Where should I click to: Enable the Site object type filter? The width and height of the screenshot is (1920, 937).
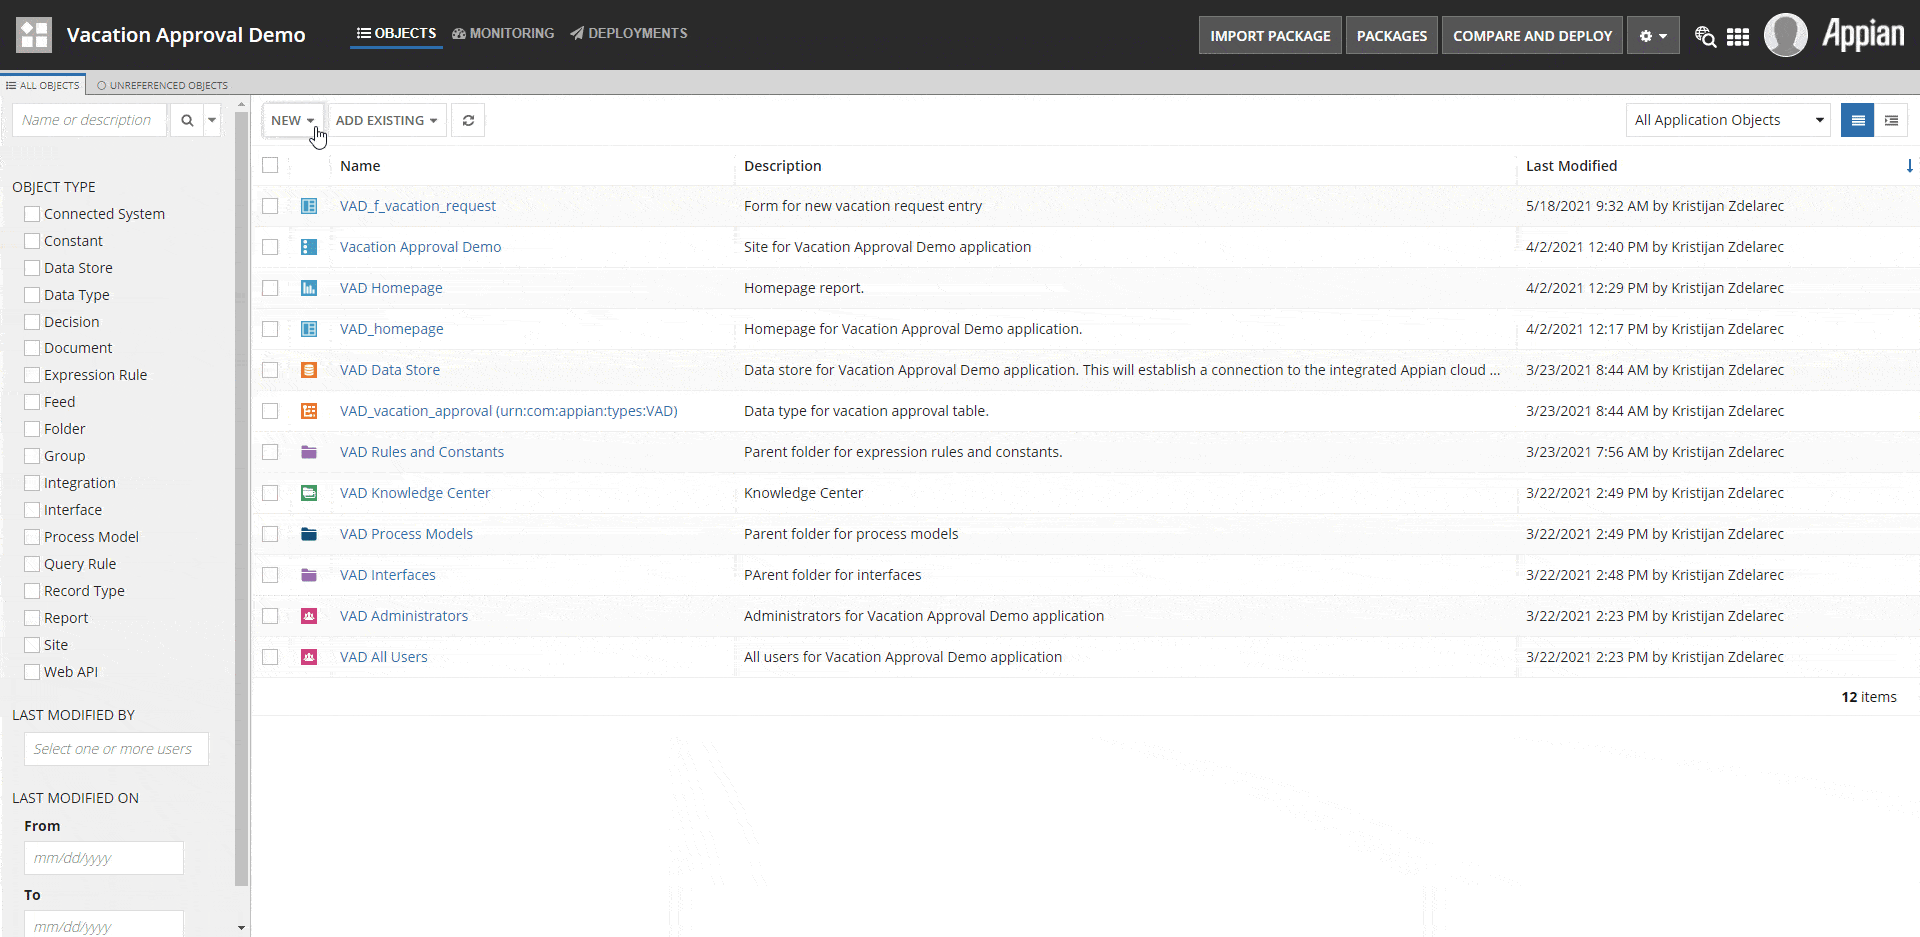tap(32, 645)
